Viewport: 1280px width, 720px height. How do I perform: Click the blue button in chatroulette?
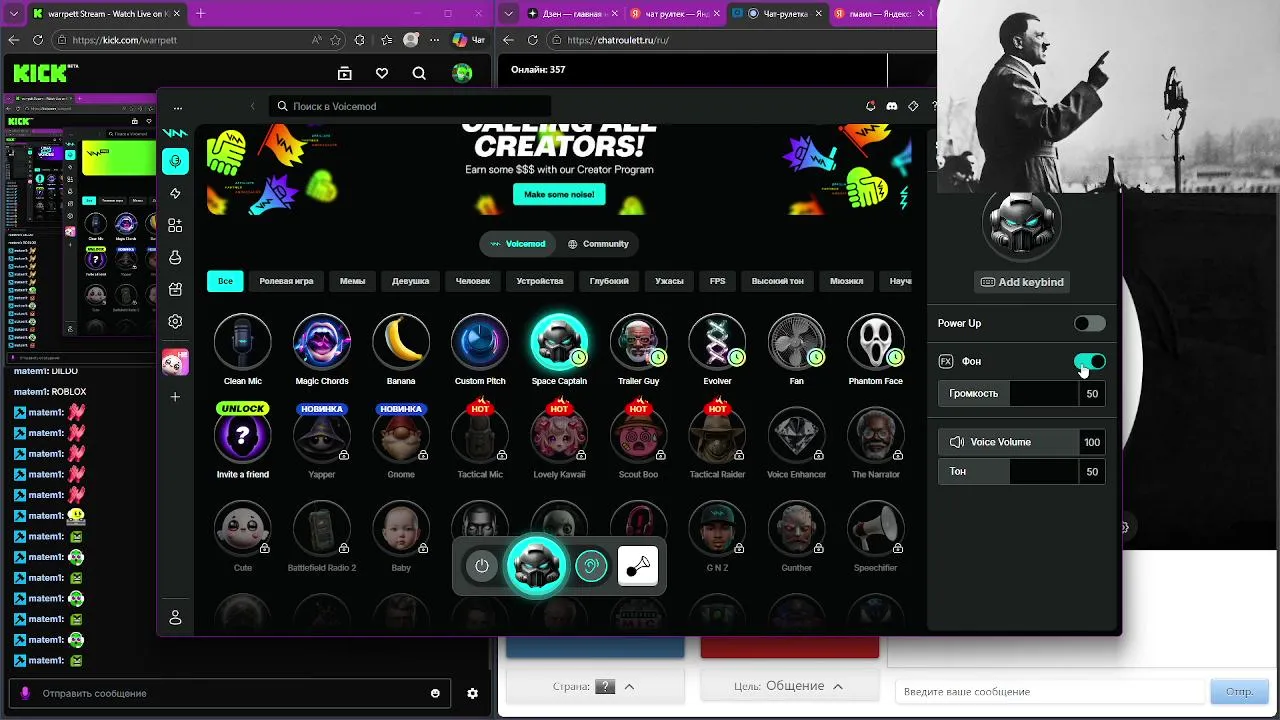[595, 648]
